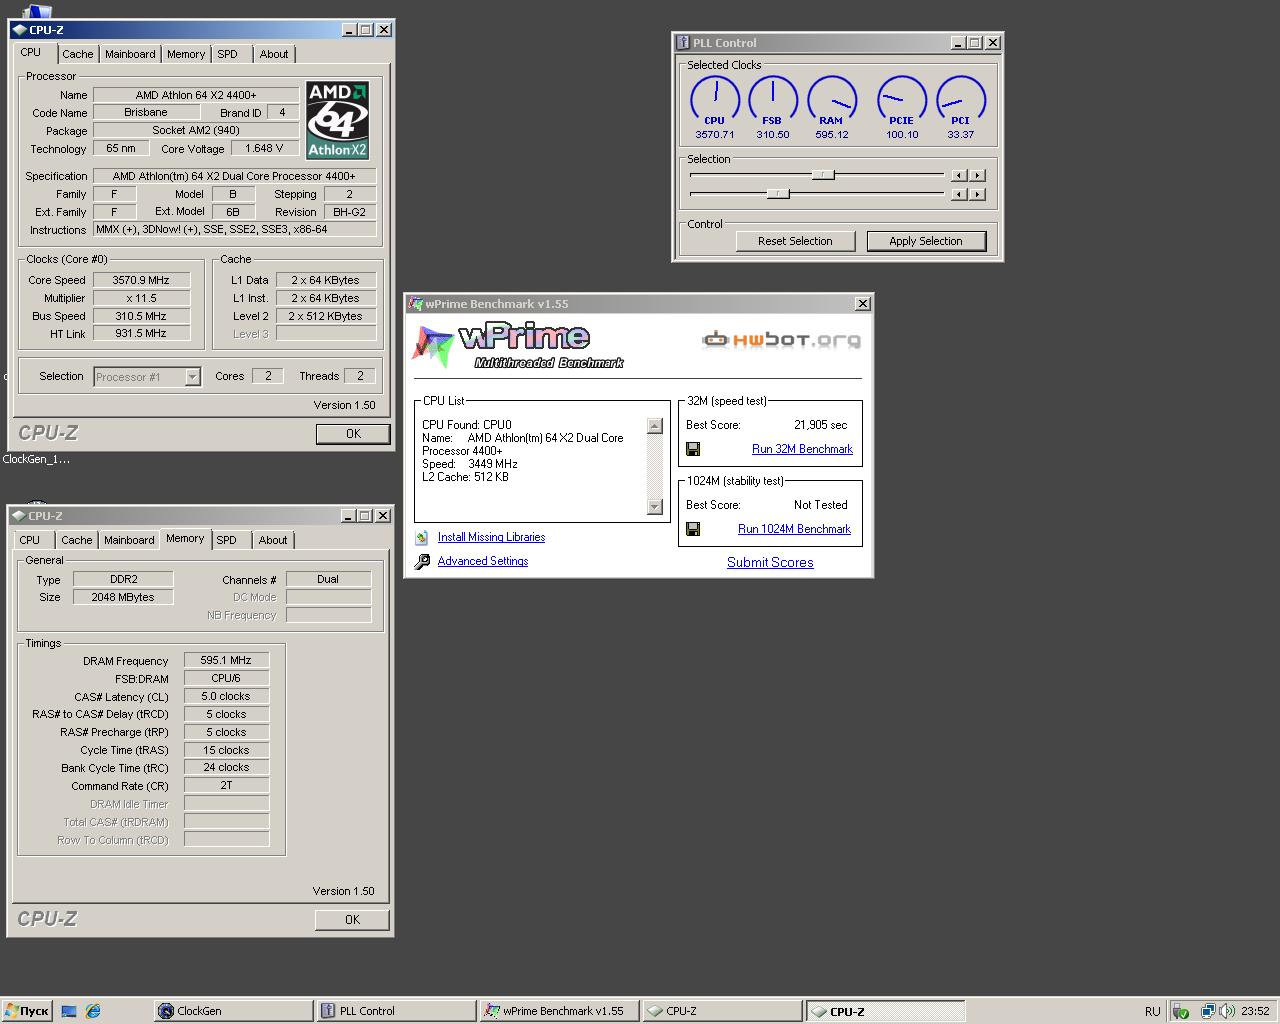Click the Core Voltage value field
Viewport: 1280px width, 1024px height.
click(265, 148)
